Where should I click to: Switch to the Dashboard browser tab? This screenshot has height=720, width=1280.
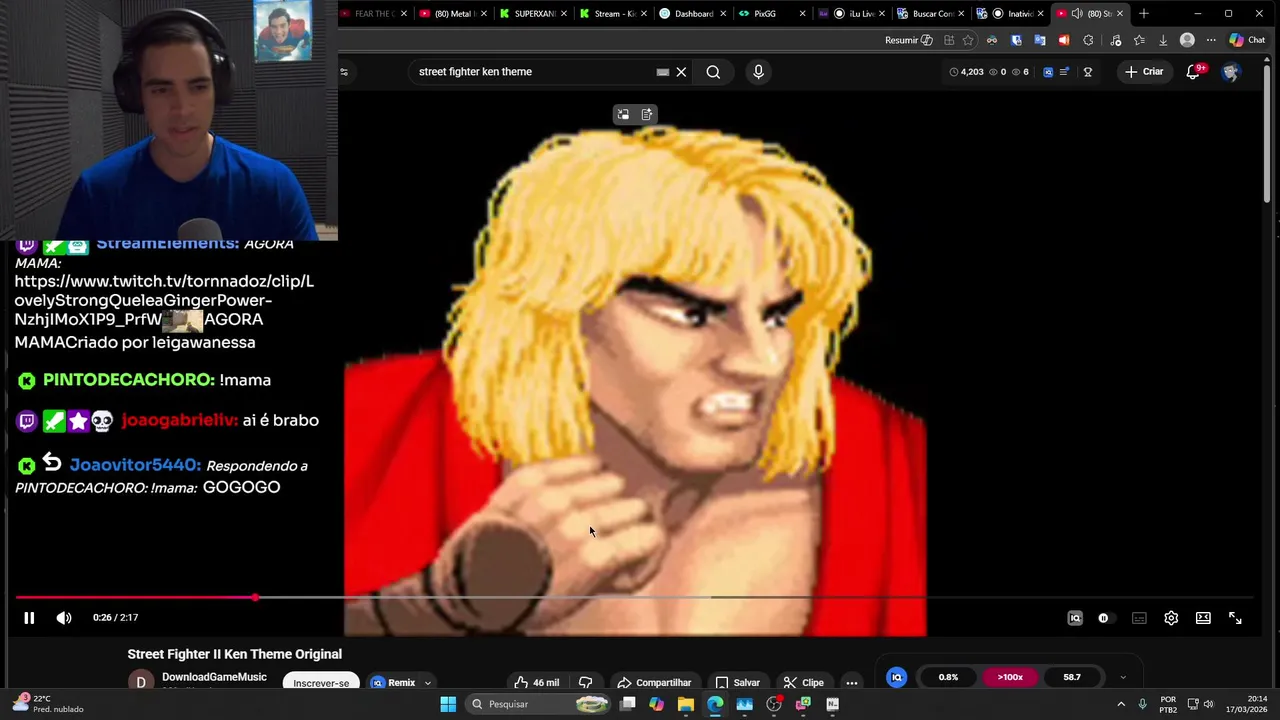pyautogui.click(x=693, y=13)
